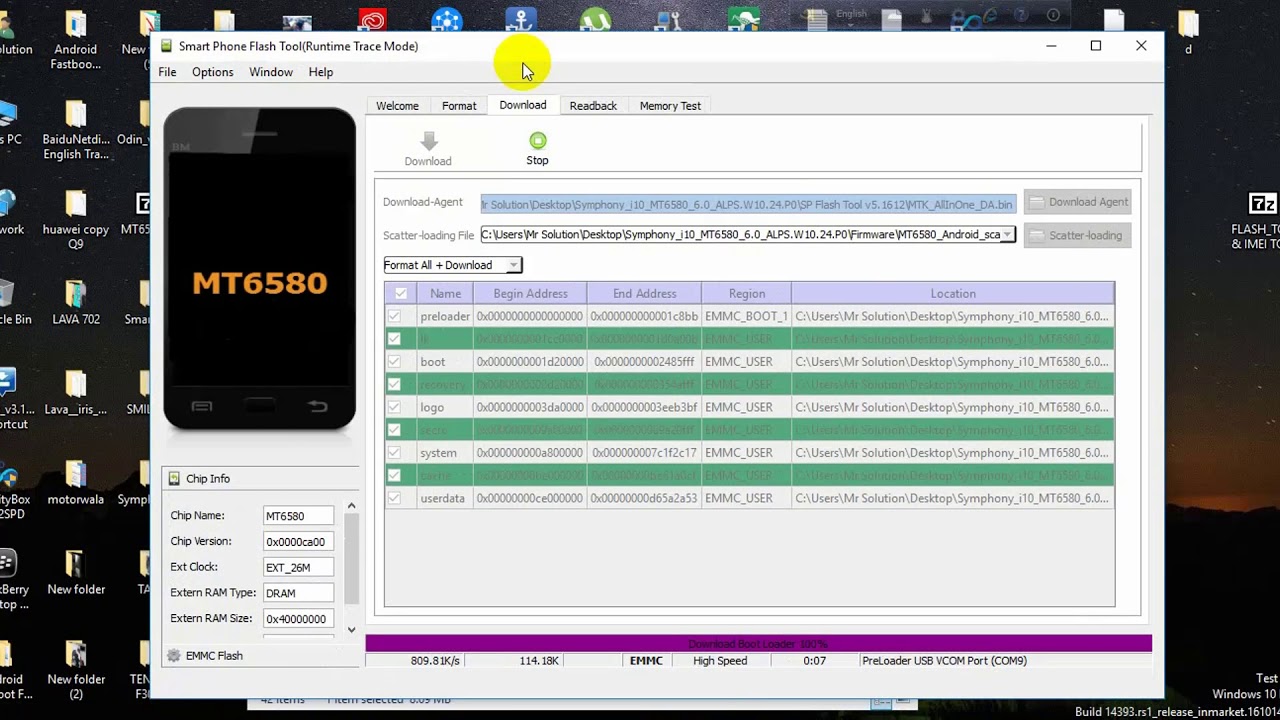Viewport: 1280px width, 720px height.
Task: Click the Download-Agent path field
Action: tap(748, 204)
